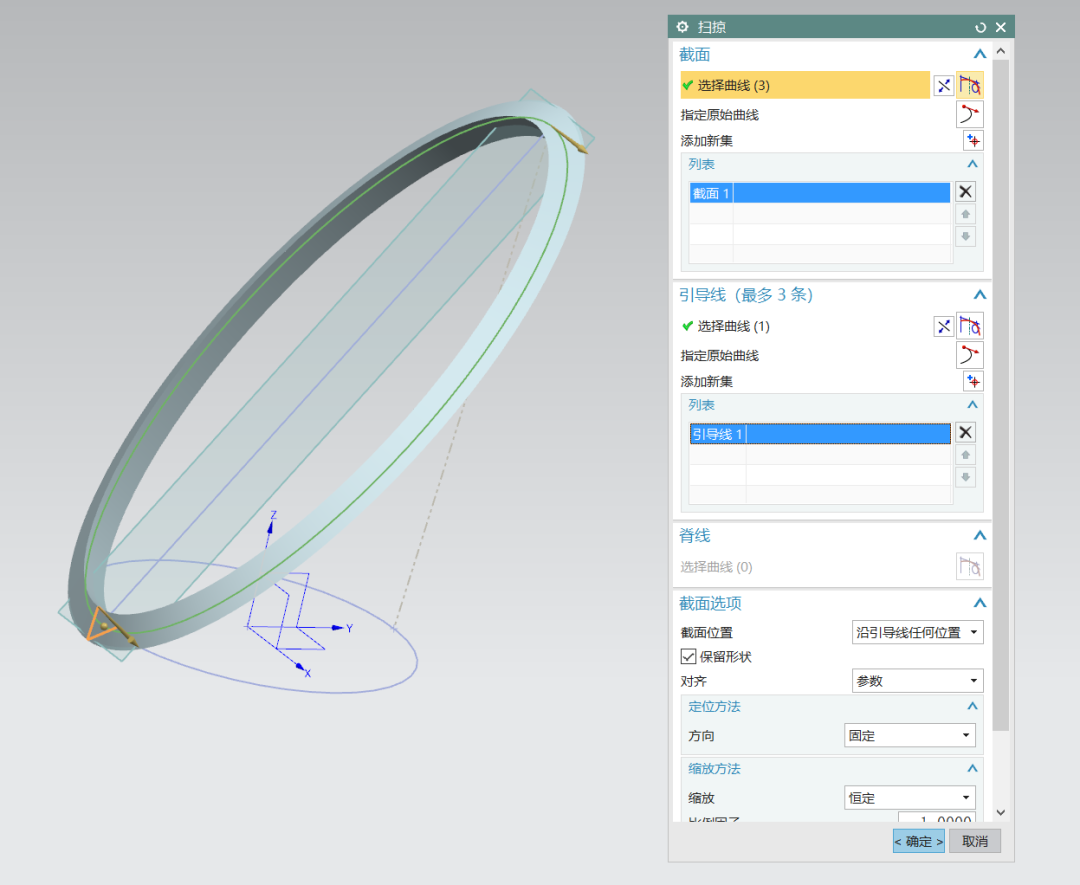Click 添加新集 icon in 引导线 section
Screen dimensions: 1080x885
coord(973,381)
